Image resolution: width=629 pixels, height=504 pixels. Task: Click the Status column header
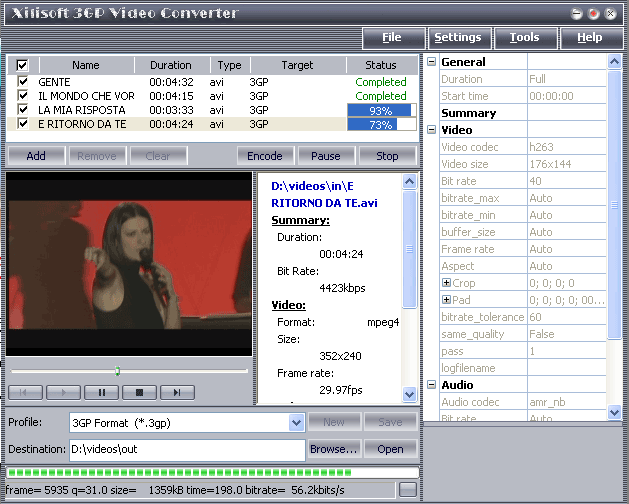(381, 65)
